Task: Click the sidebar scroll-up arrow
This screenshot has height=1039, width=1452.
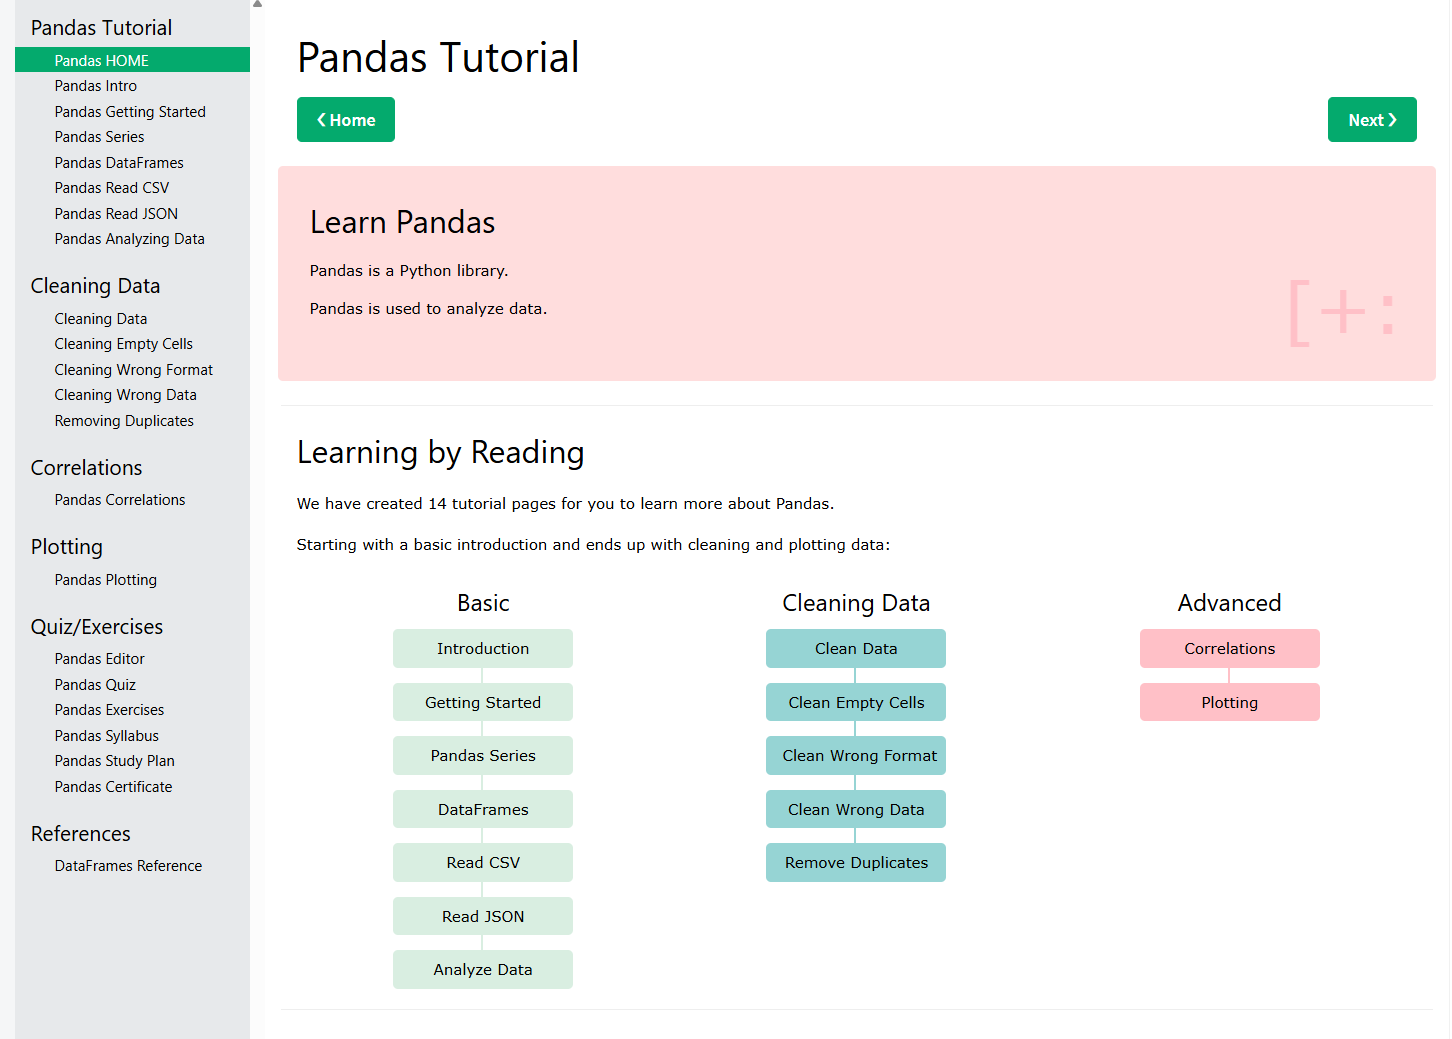Action: (256, 5)
